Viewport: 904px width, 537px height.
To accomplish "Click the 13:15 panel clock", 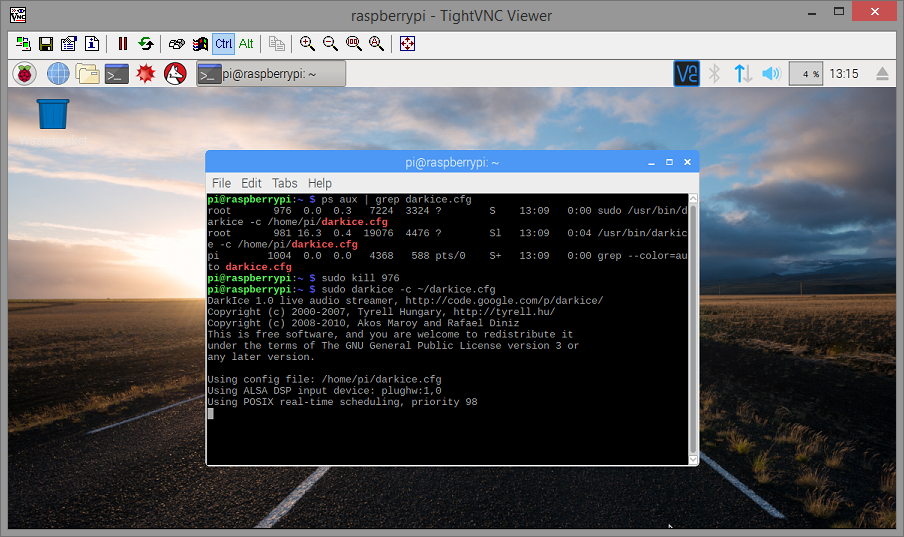I will click(844, 74).
